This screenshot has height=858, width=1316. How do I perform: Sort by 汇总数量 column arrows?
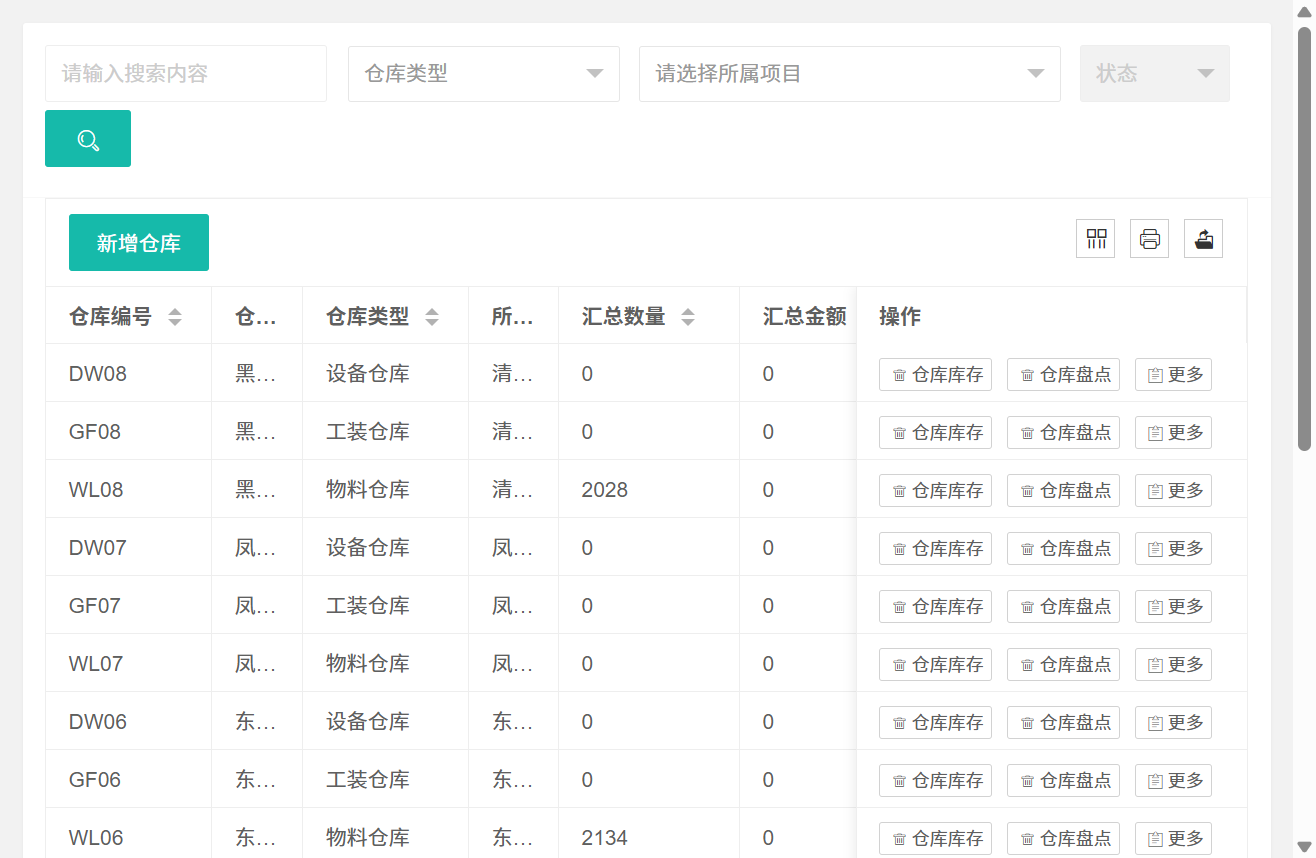click(x=688, y=317)
